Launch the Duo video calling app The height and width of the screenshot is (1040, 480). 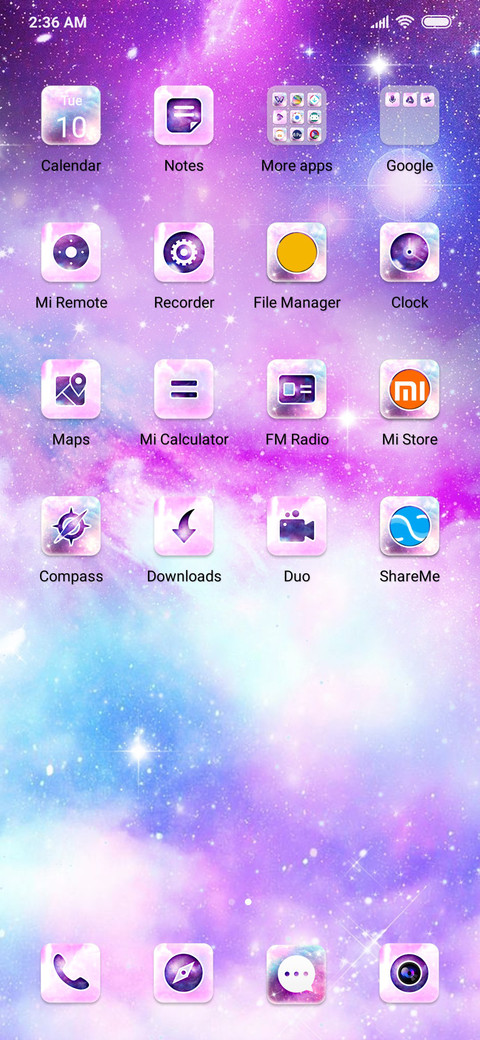[296, 526]
